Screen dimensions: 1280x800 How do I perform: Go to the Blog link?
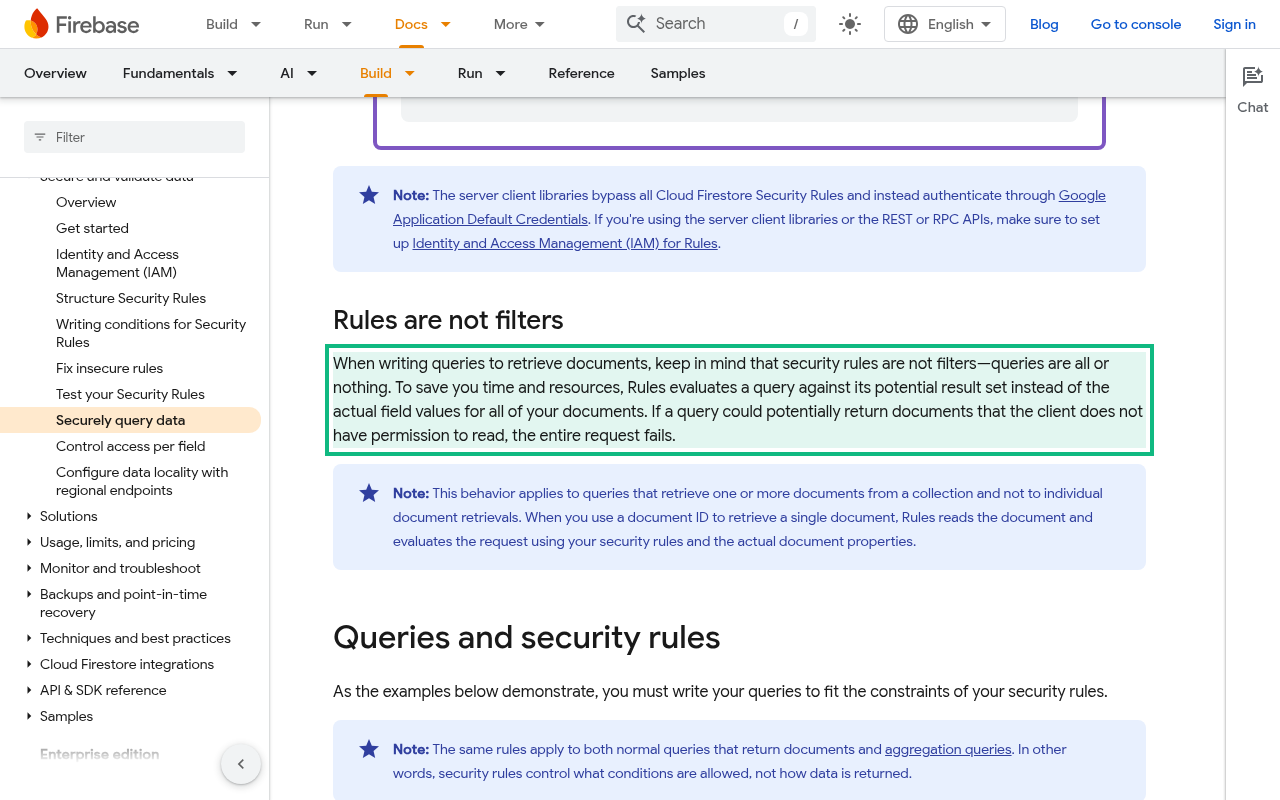point(1044,24)
